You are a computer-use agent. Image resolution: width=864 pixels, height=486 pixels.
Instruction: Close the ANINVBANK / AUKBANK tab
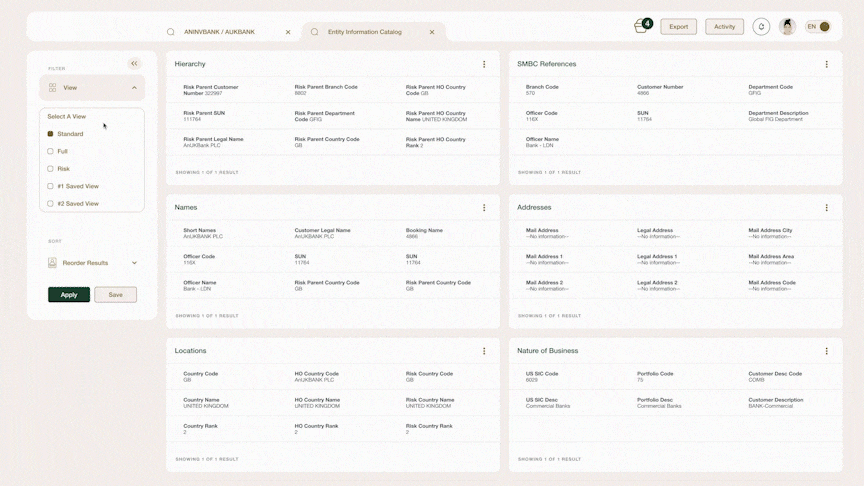pos(288,32)
